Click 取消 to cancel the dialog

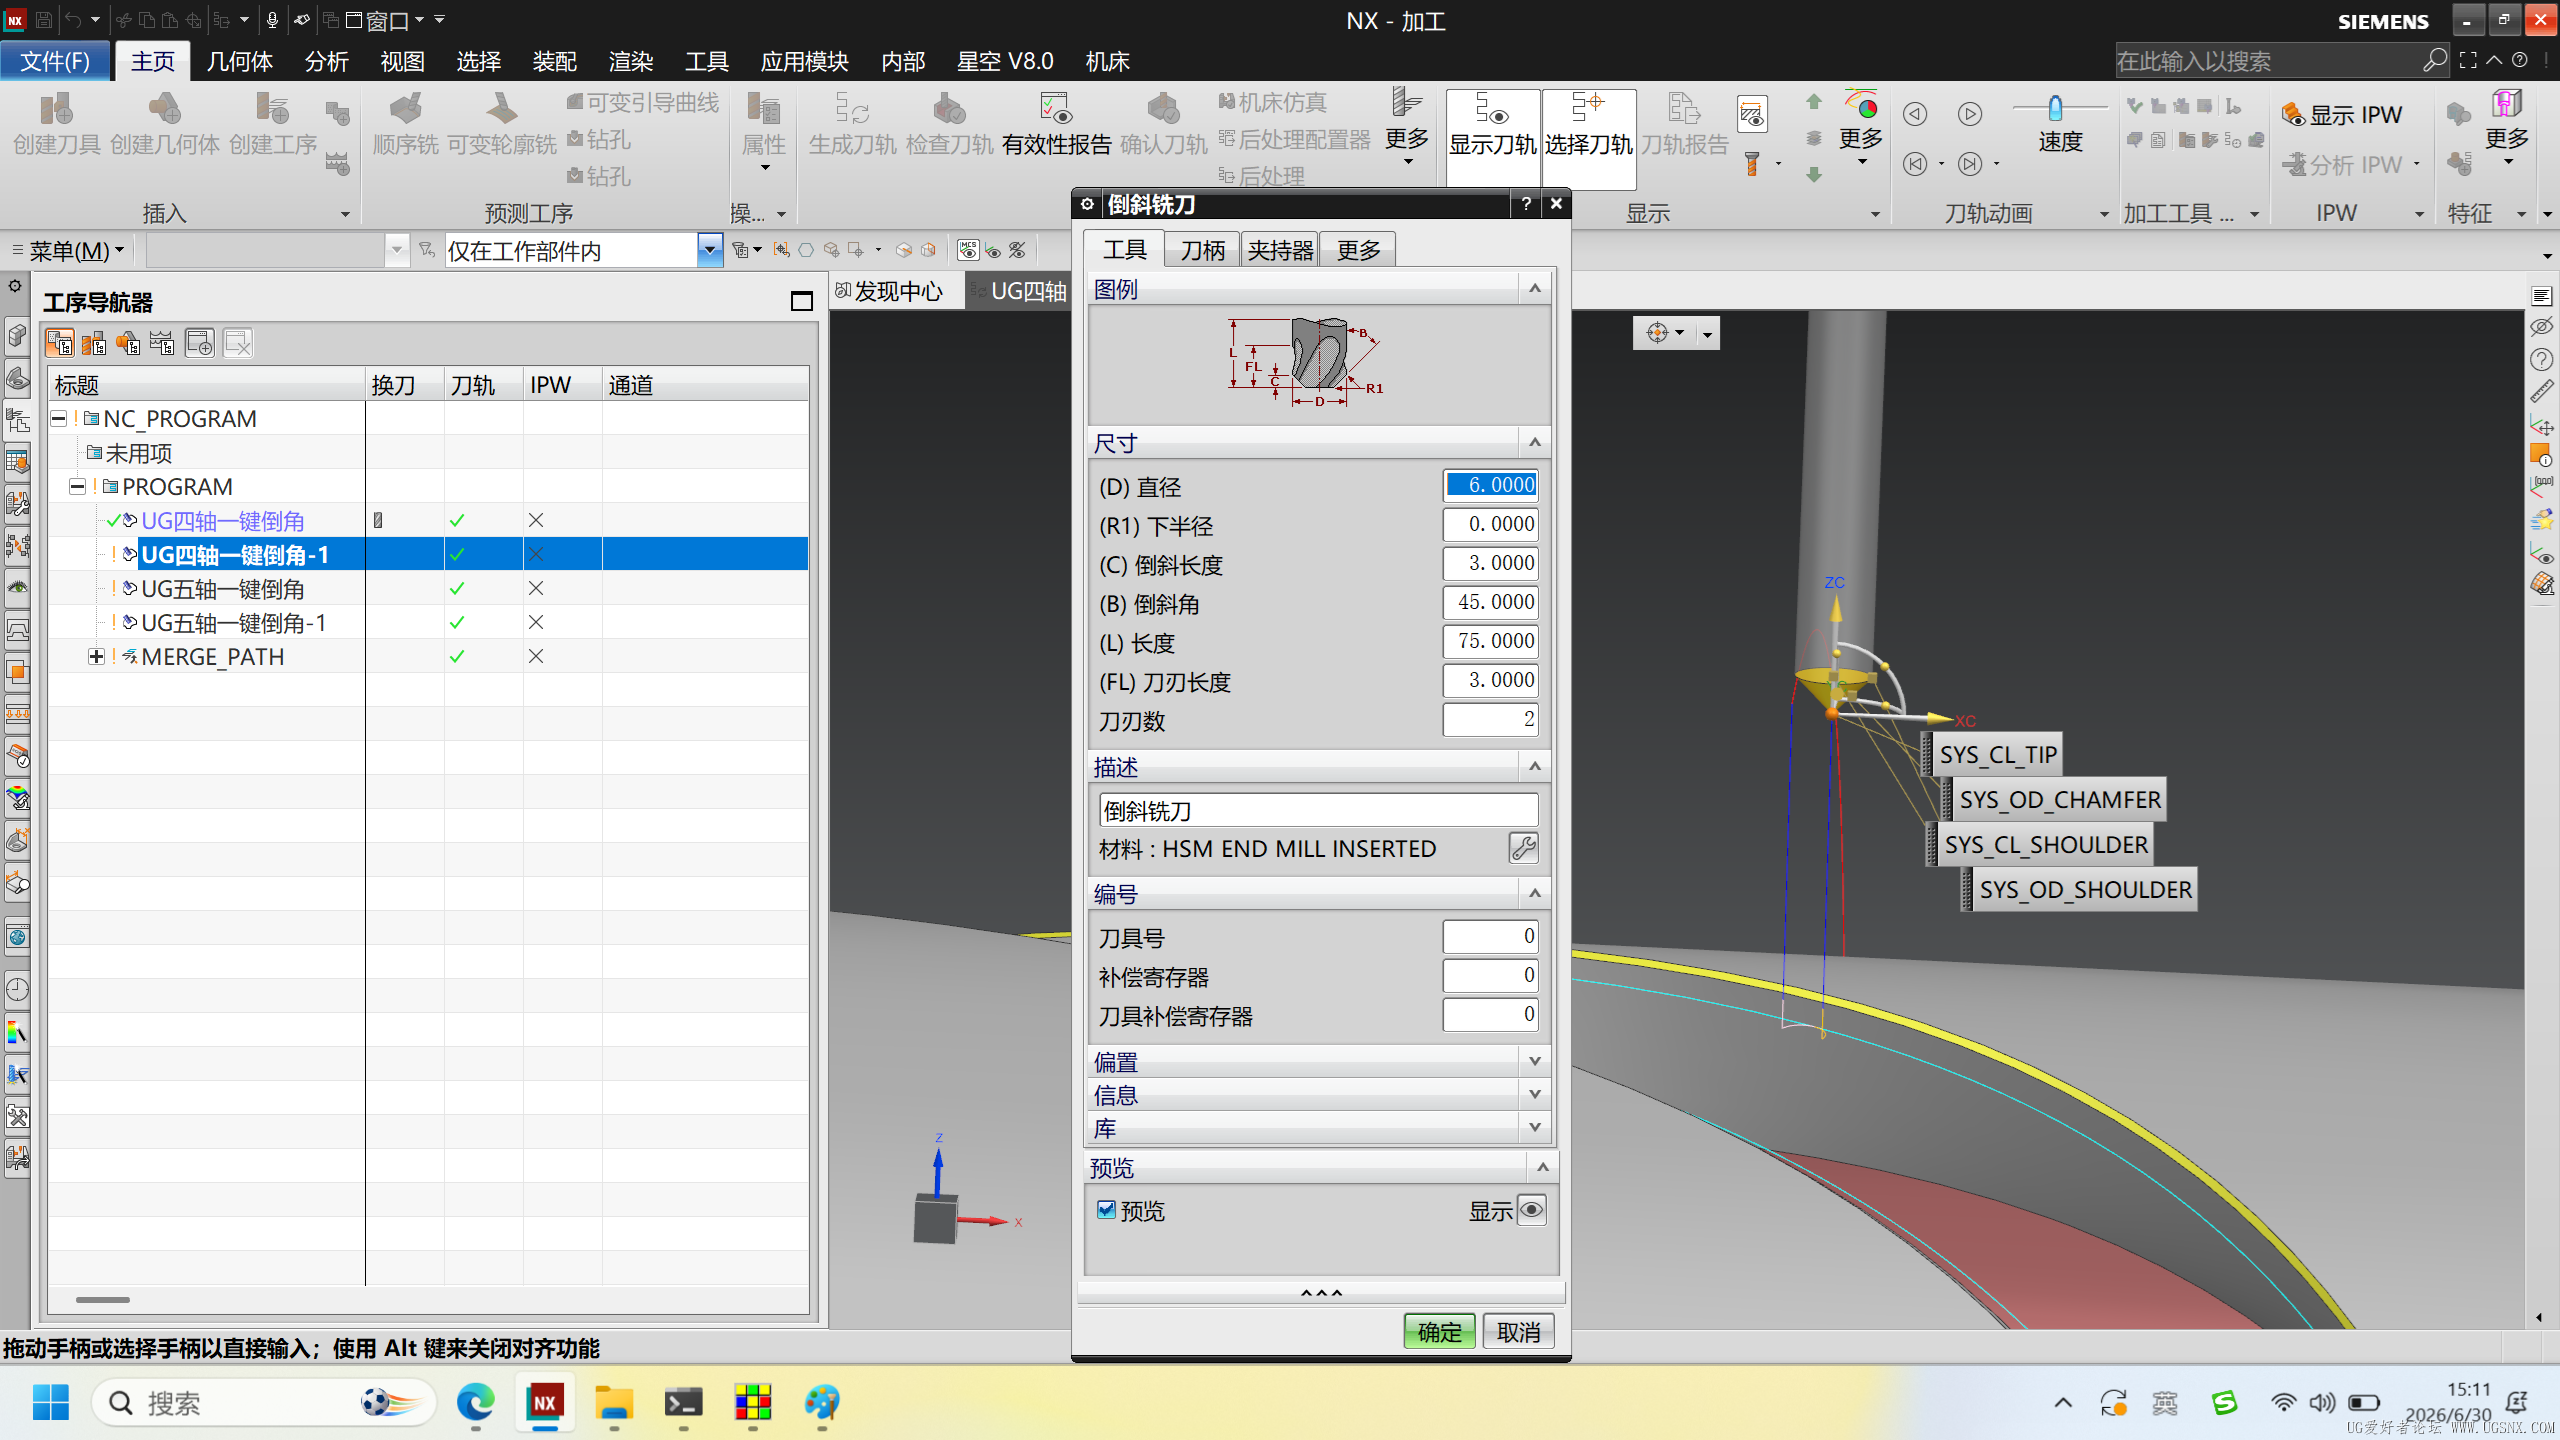point(1518,1332)
